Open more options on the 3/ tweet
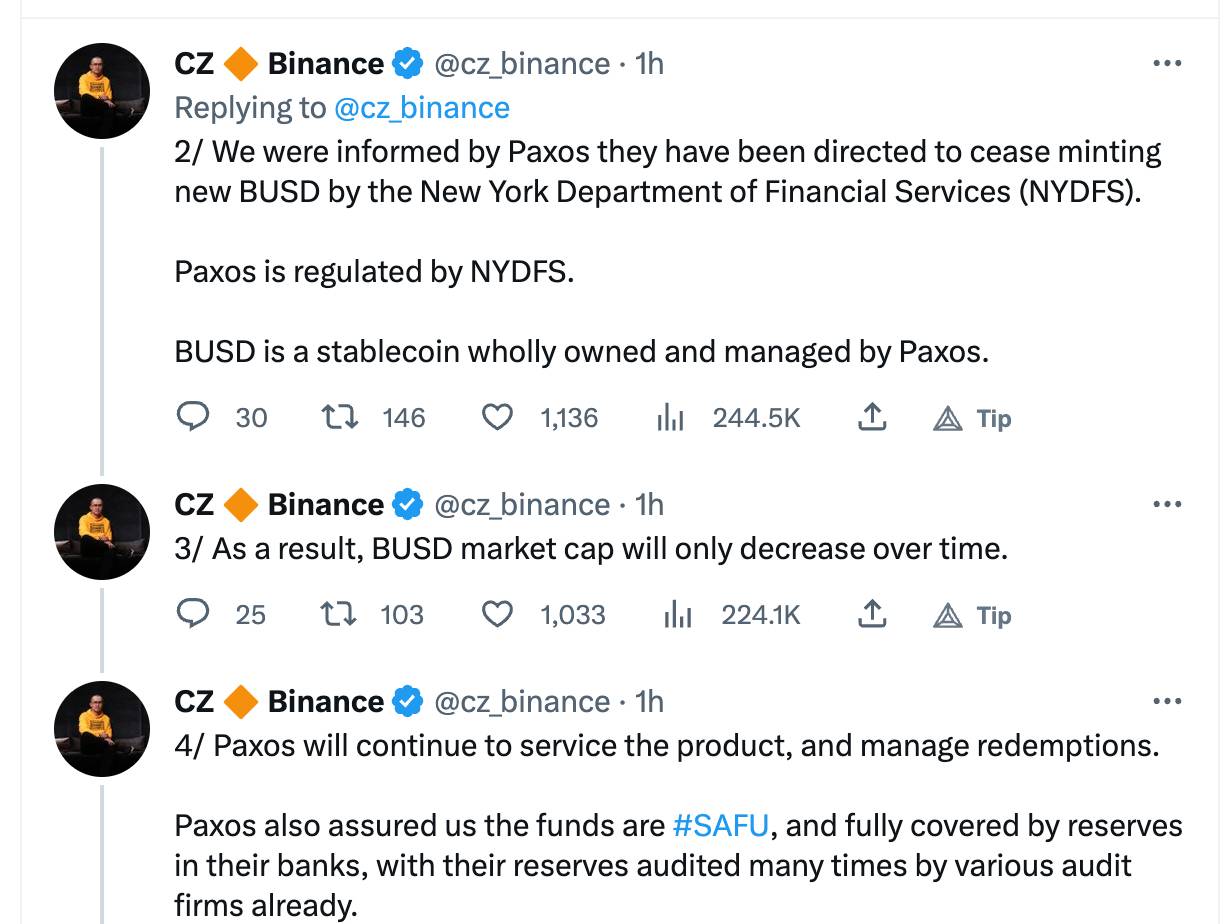 pos(1167,505)
